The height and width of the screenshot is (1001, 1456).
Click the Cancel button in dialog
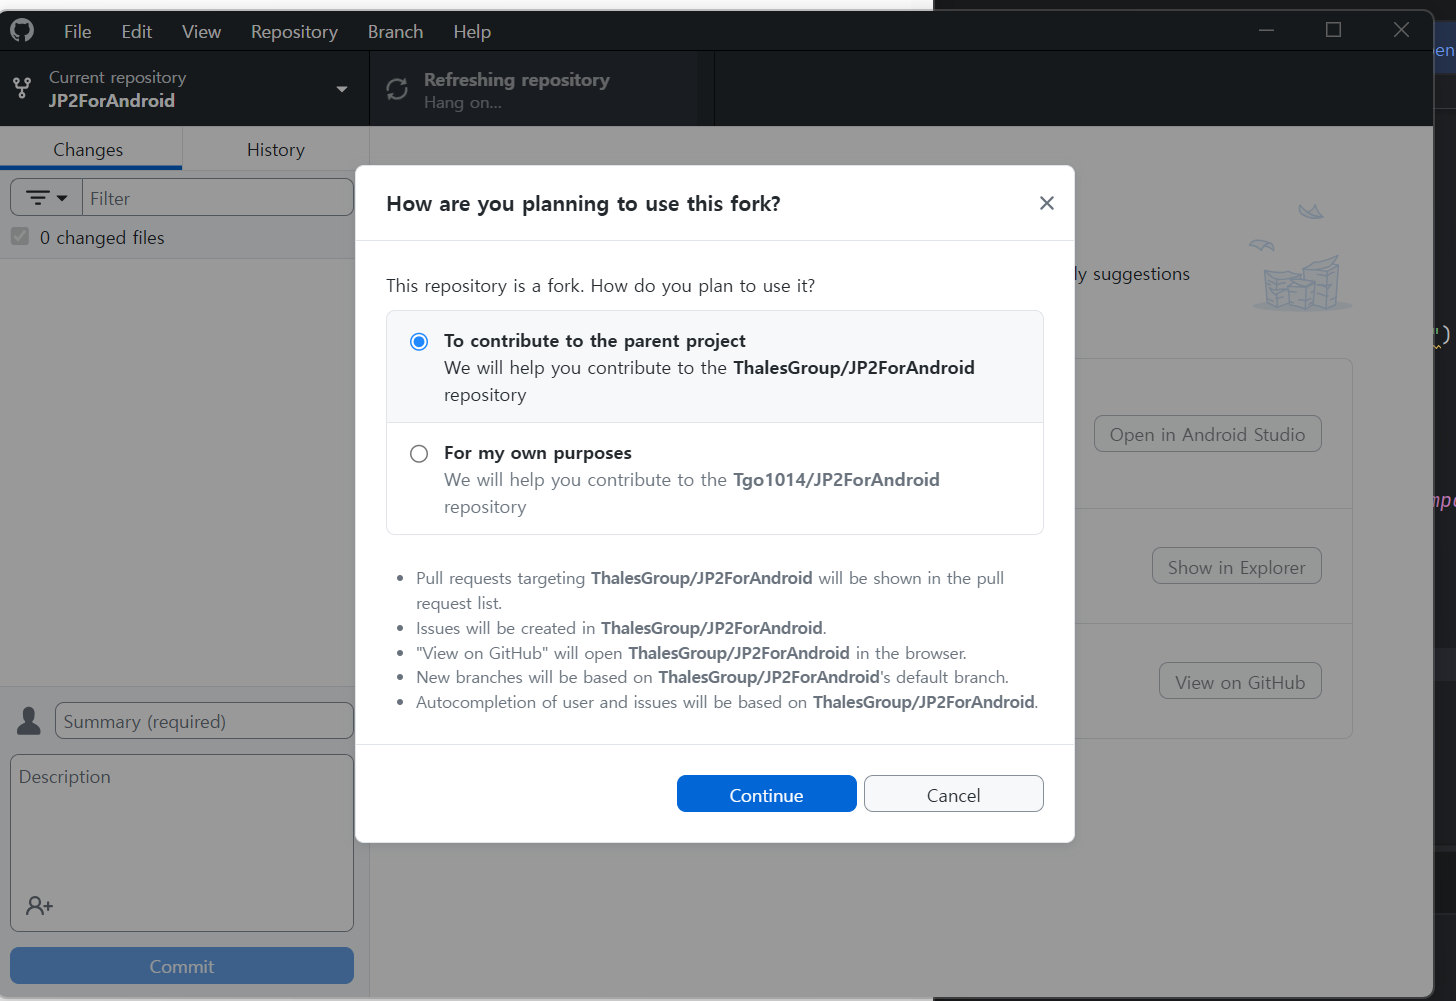954,794
